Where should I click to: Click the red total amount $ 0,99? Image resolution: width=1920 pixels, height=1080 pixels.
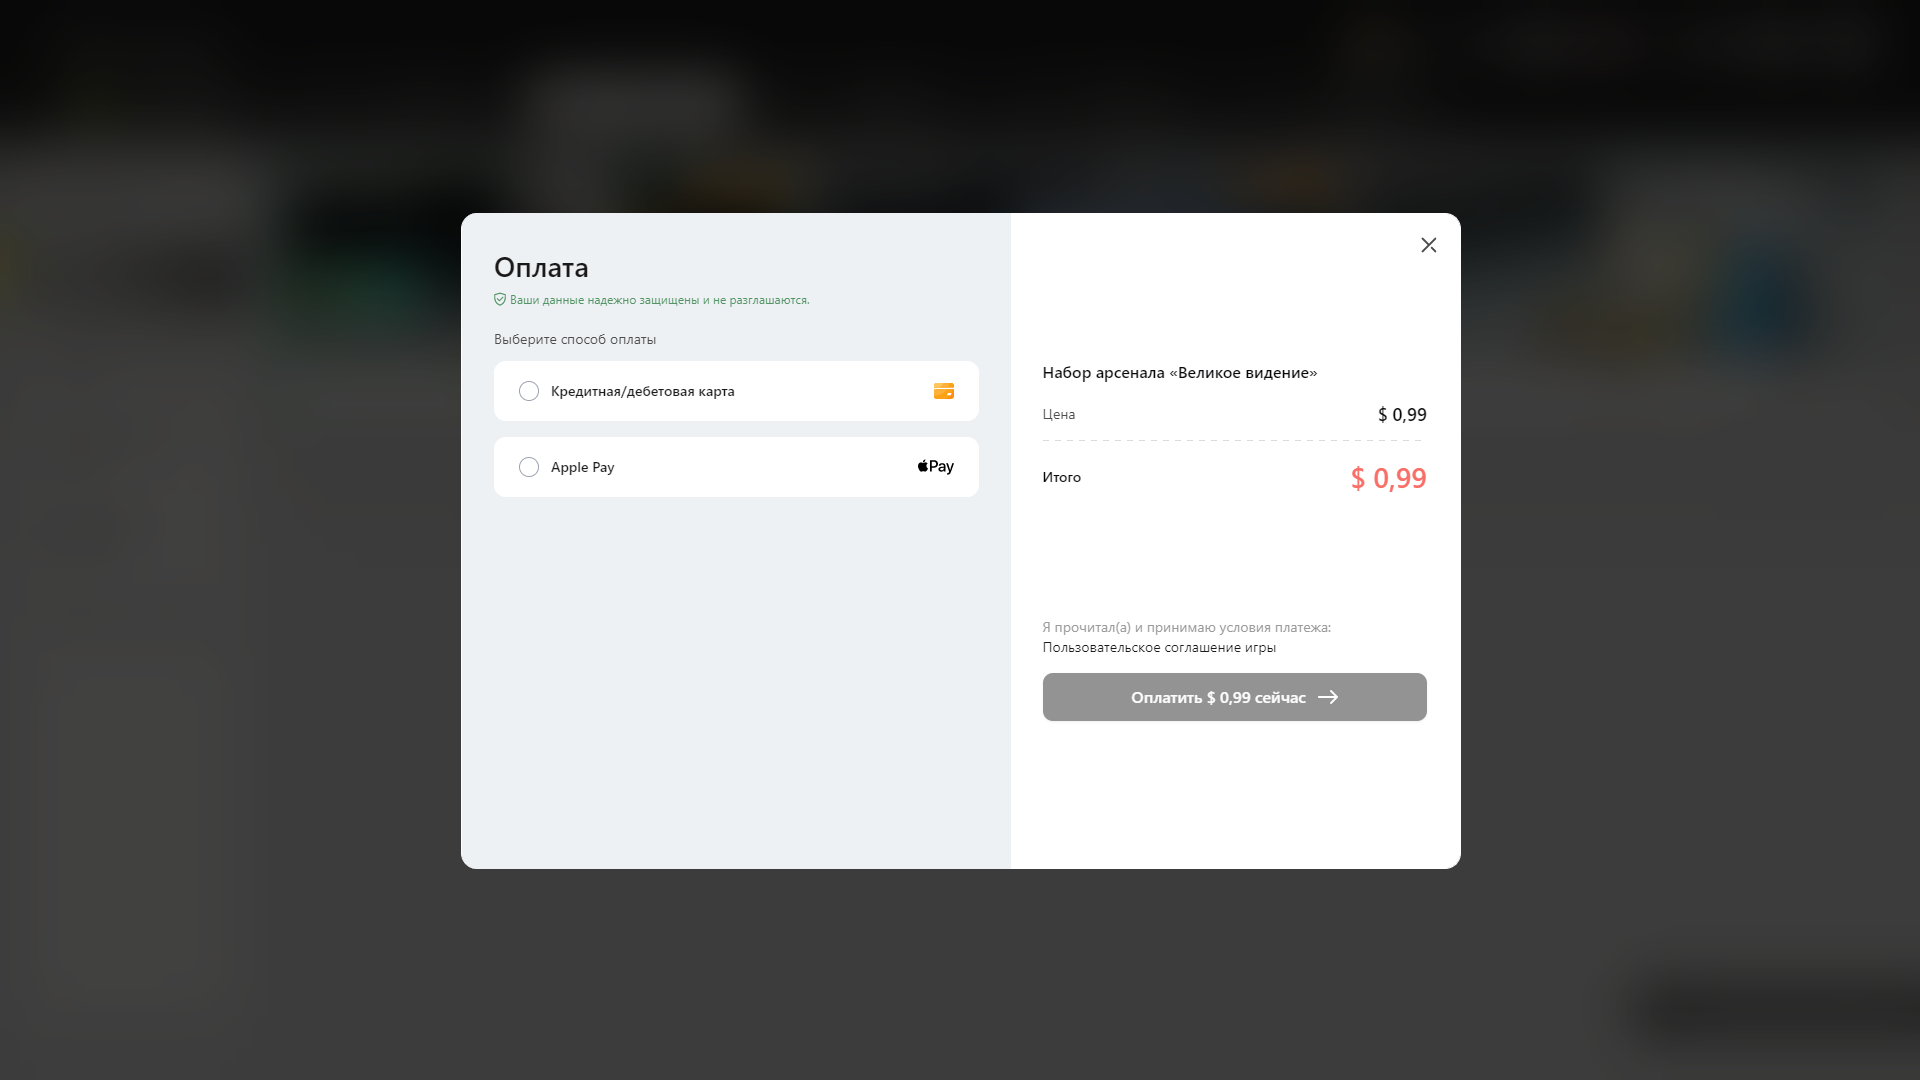point(1388,478)
